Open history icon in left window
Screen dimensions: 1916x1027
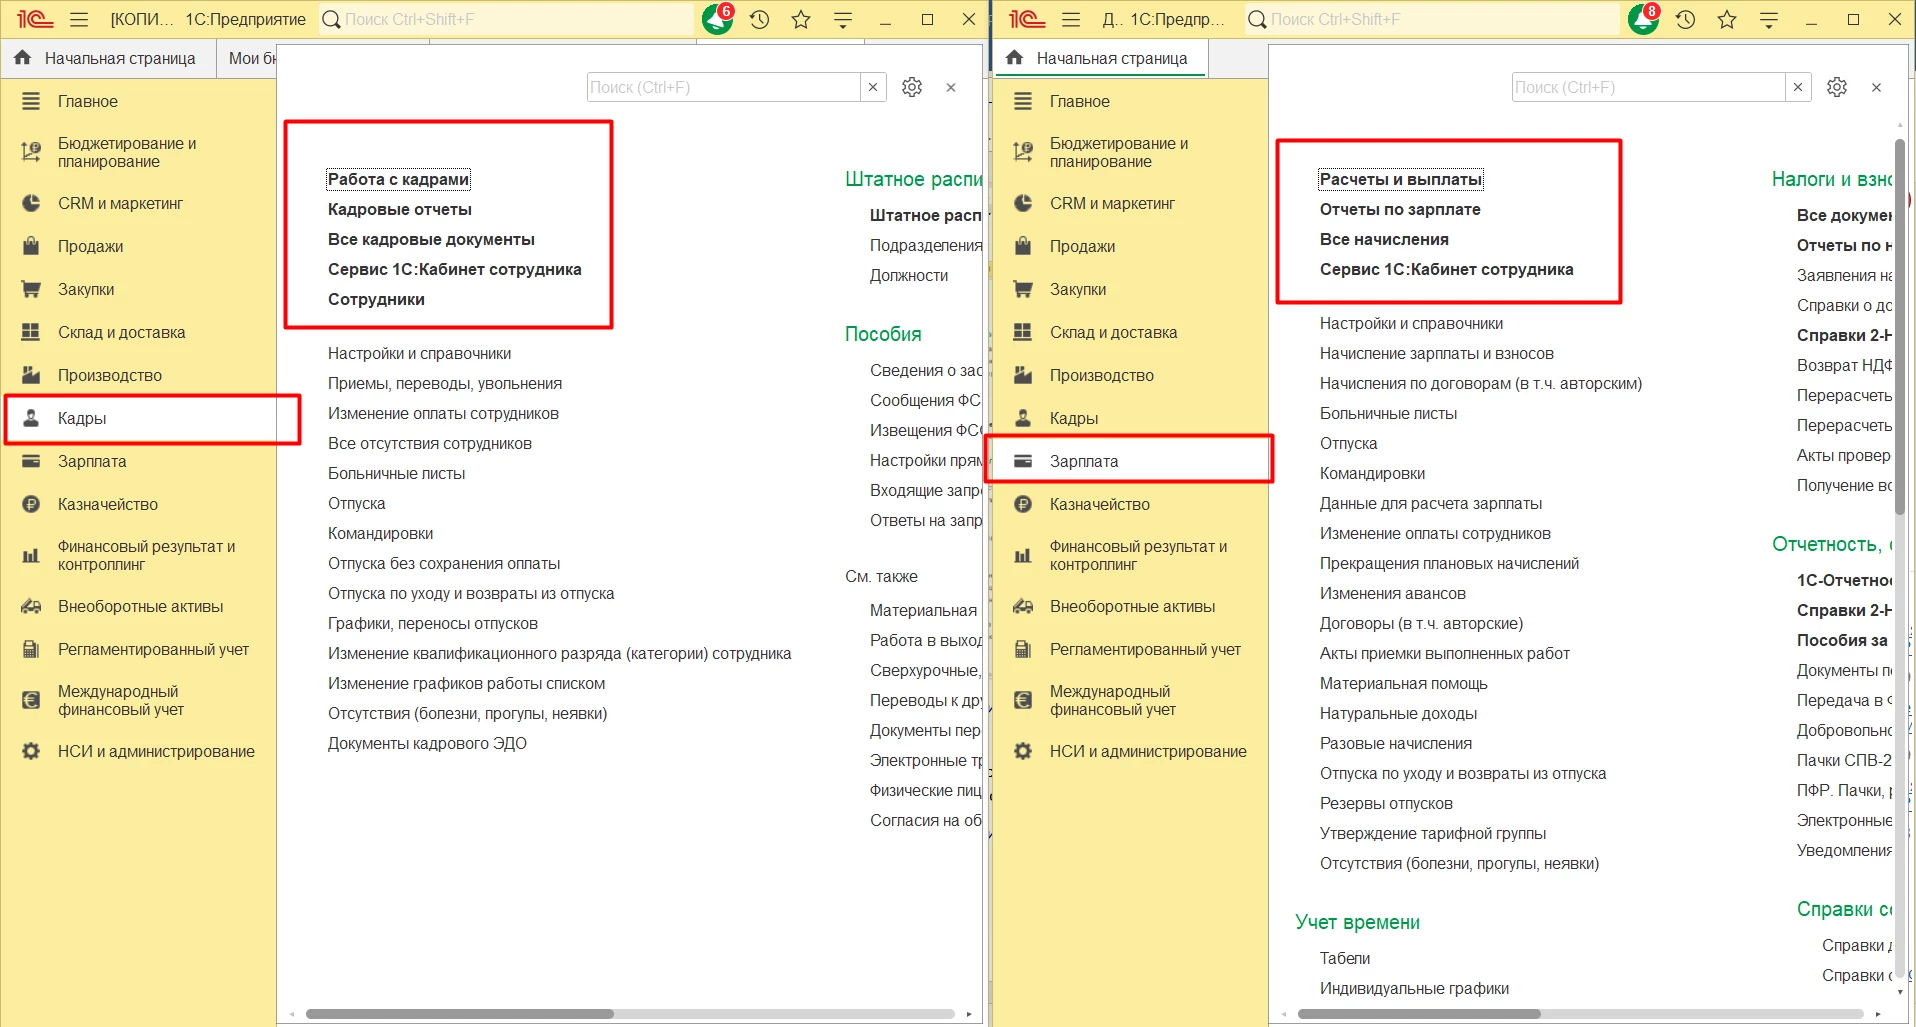760,19
